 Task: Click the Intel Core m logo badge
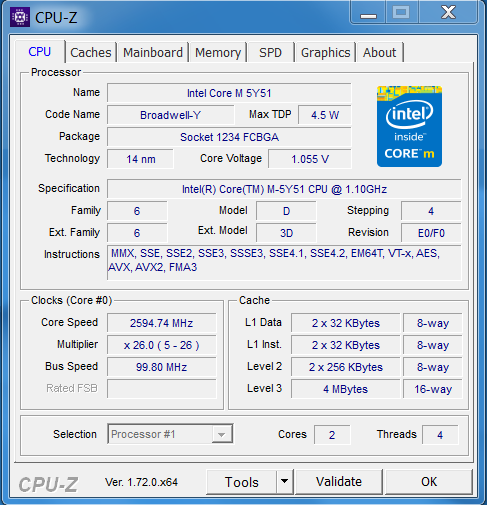pyautogui.click(x=409, y=126)
